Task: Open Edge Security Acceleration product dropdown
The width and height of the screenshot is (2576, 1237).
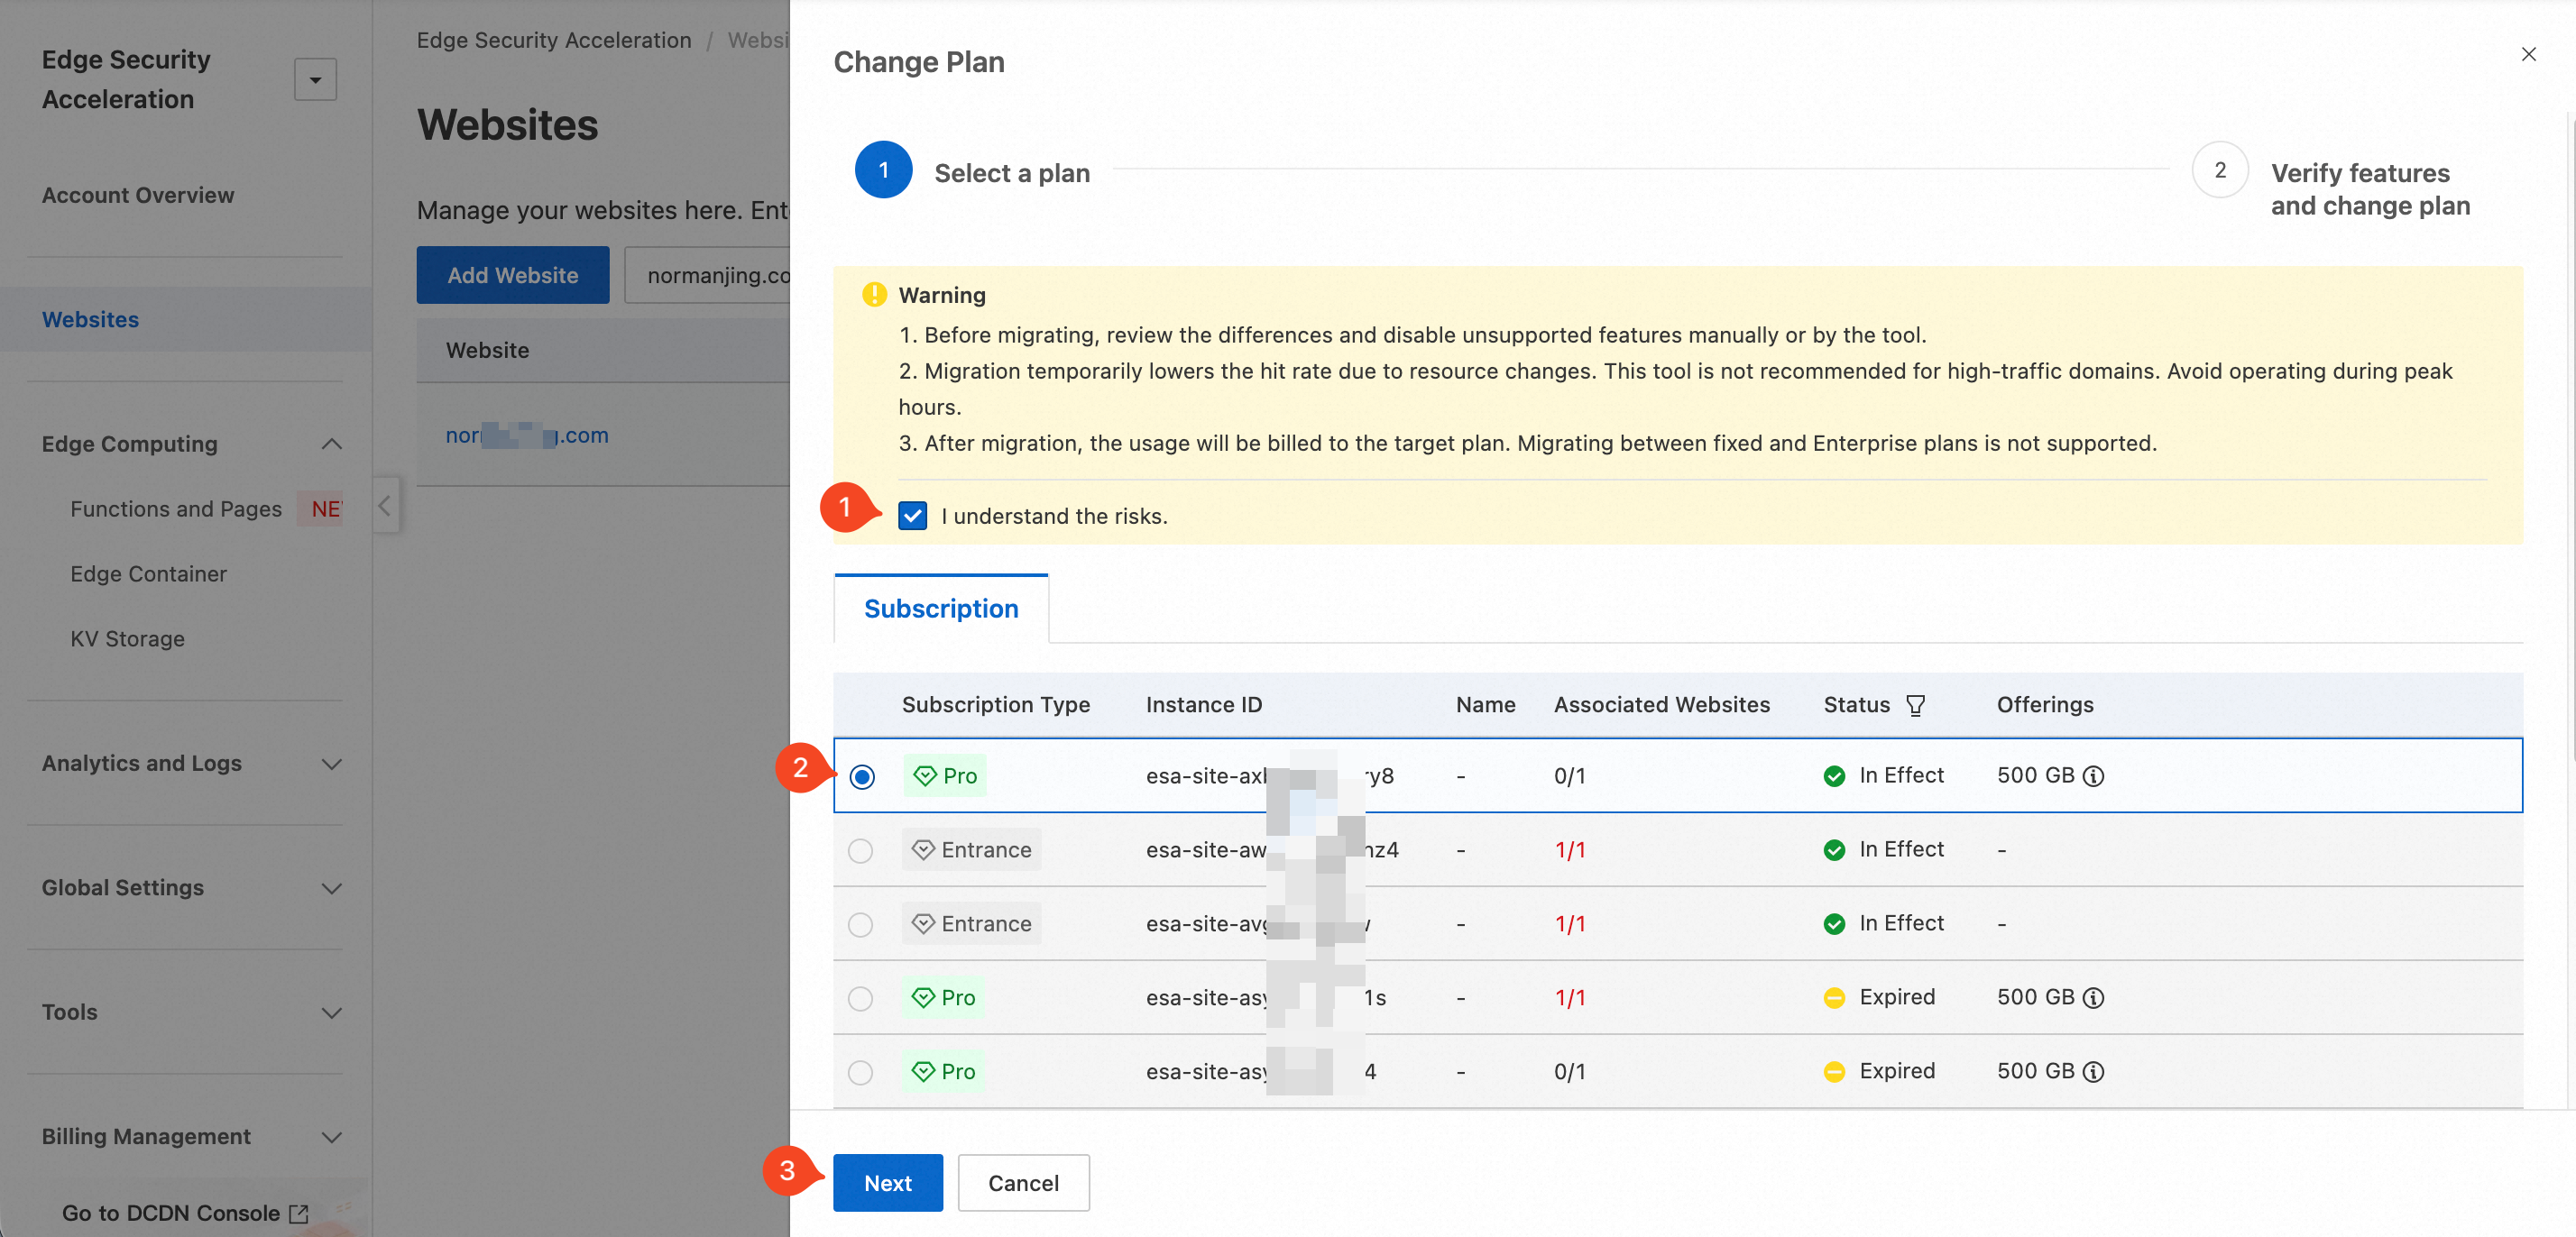Action: point(315,80)
